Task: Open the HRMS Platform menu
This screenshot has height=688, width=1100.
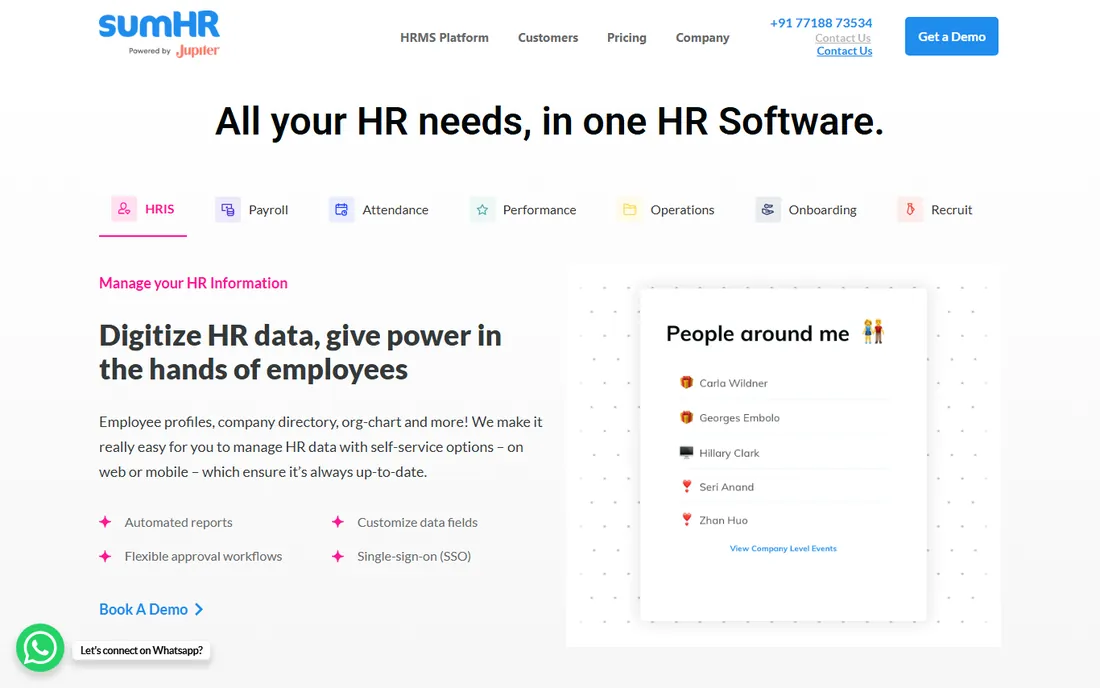Action: click(x=444, y=38)
